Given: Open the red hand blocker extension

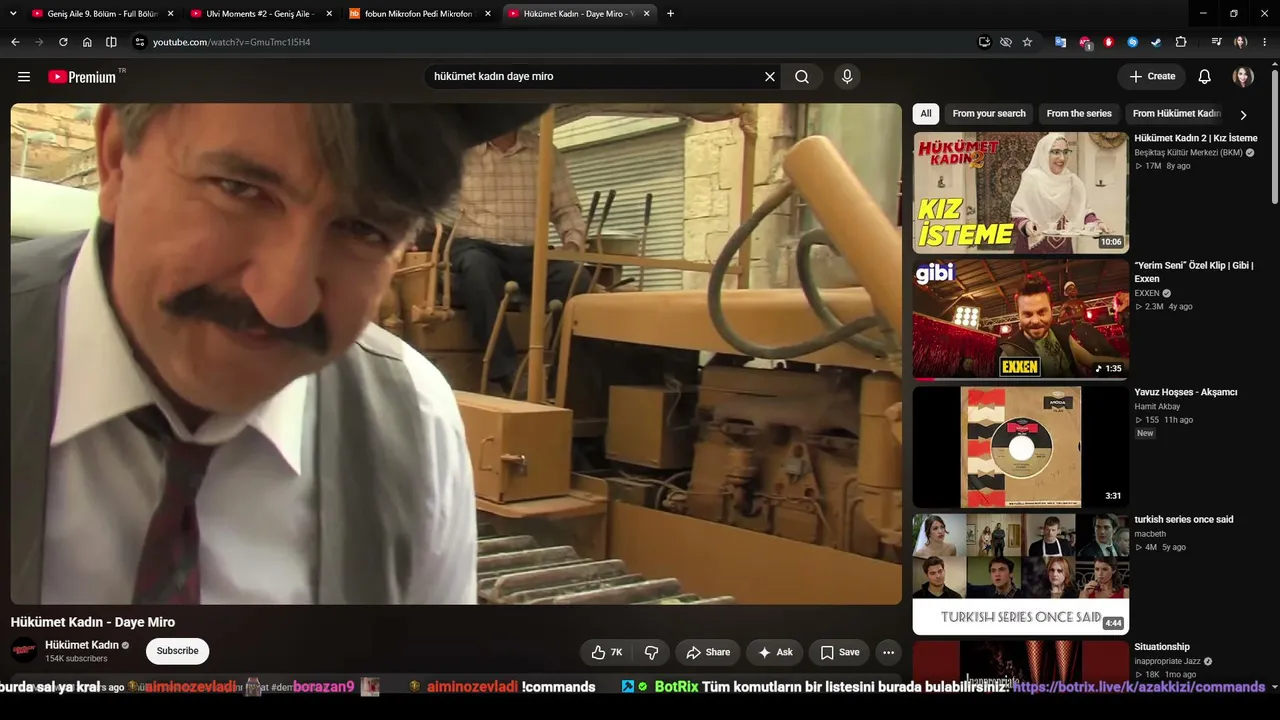Looking at the screenshot, I should (1108, 42).
